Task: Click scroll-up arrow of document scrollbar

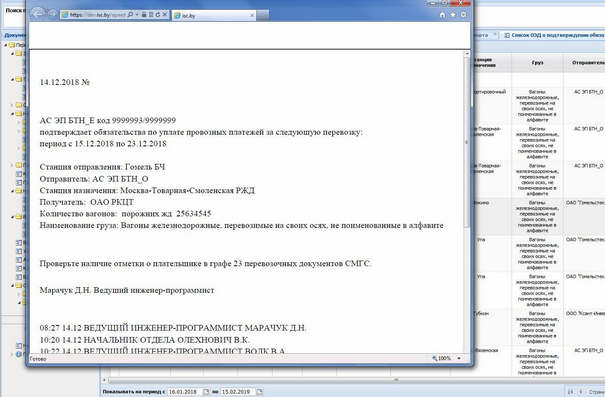Action: pyautogui.click(x=467, y=54)
